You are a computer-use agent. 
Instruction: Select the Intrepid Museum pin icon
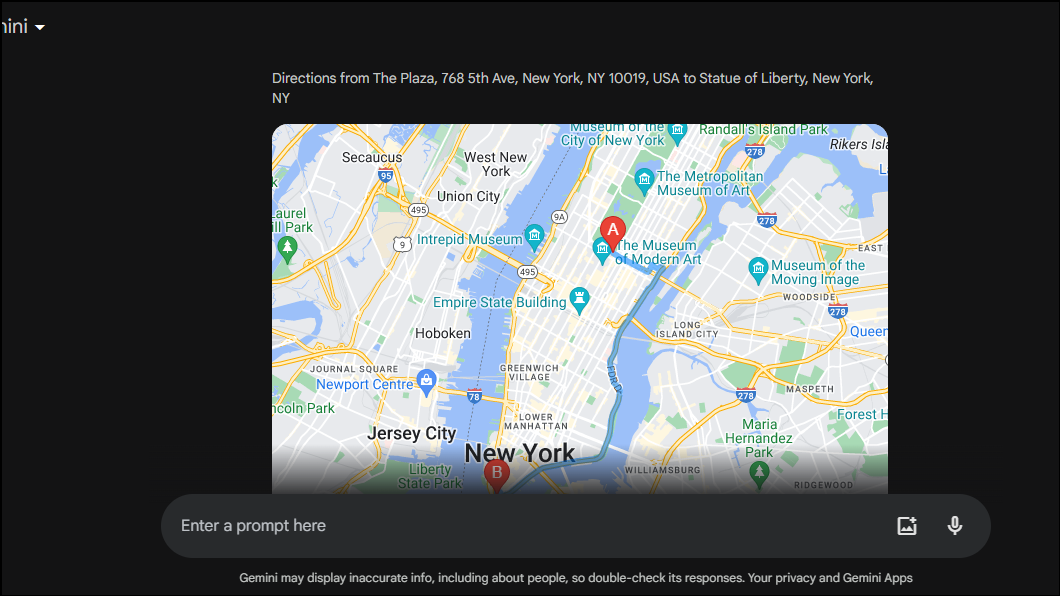(535, 237)
